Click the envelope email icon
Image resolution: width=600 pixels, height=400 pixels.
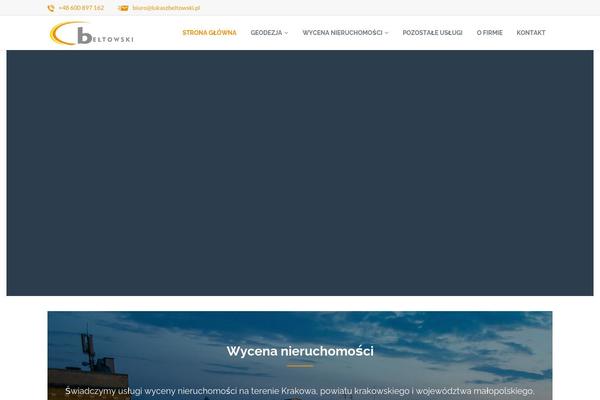123,8
